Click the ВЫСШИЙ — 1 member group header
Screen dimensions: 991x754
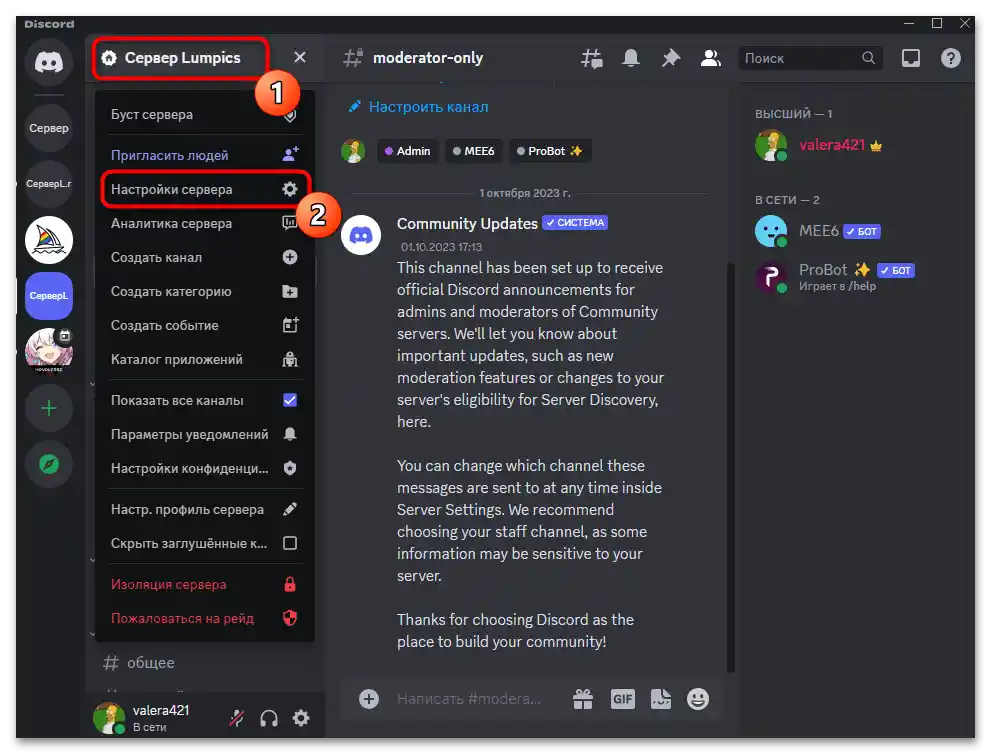pos(793,114)
